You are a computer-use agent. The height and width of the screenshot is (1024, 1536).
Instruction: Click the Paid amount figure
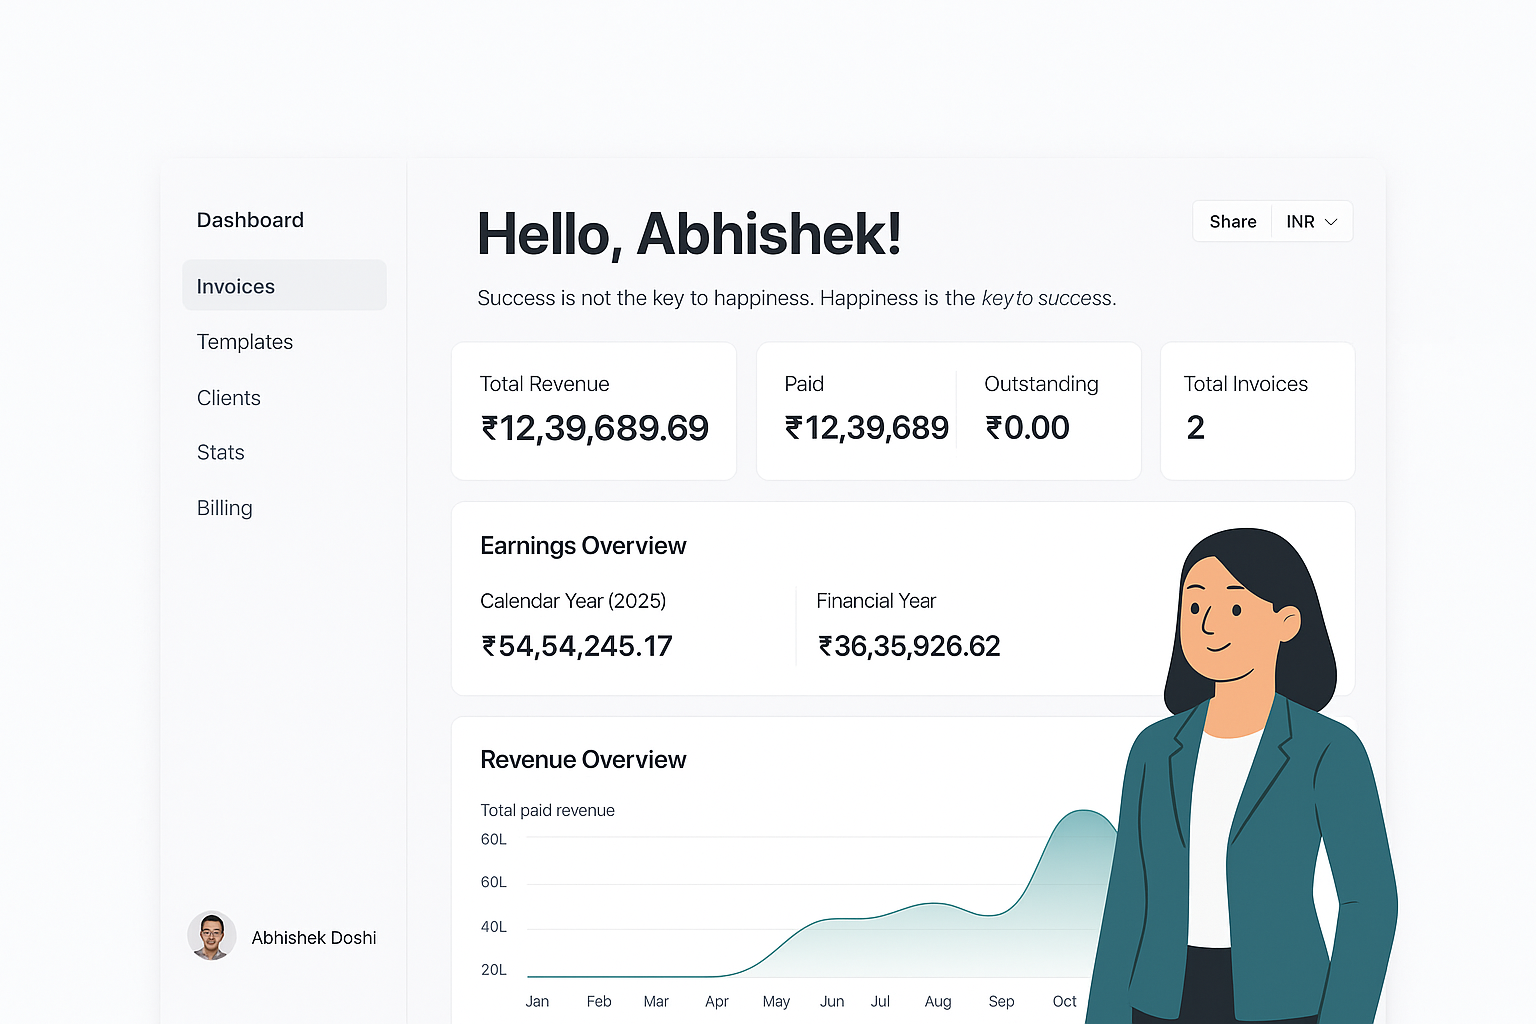[x=866, y=427]
